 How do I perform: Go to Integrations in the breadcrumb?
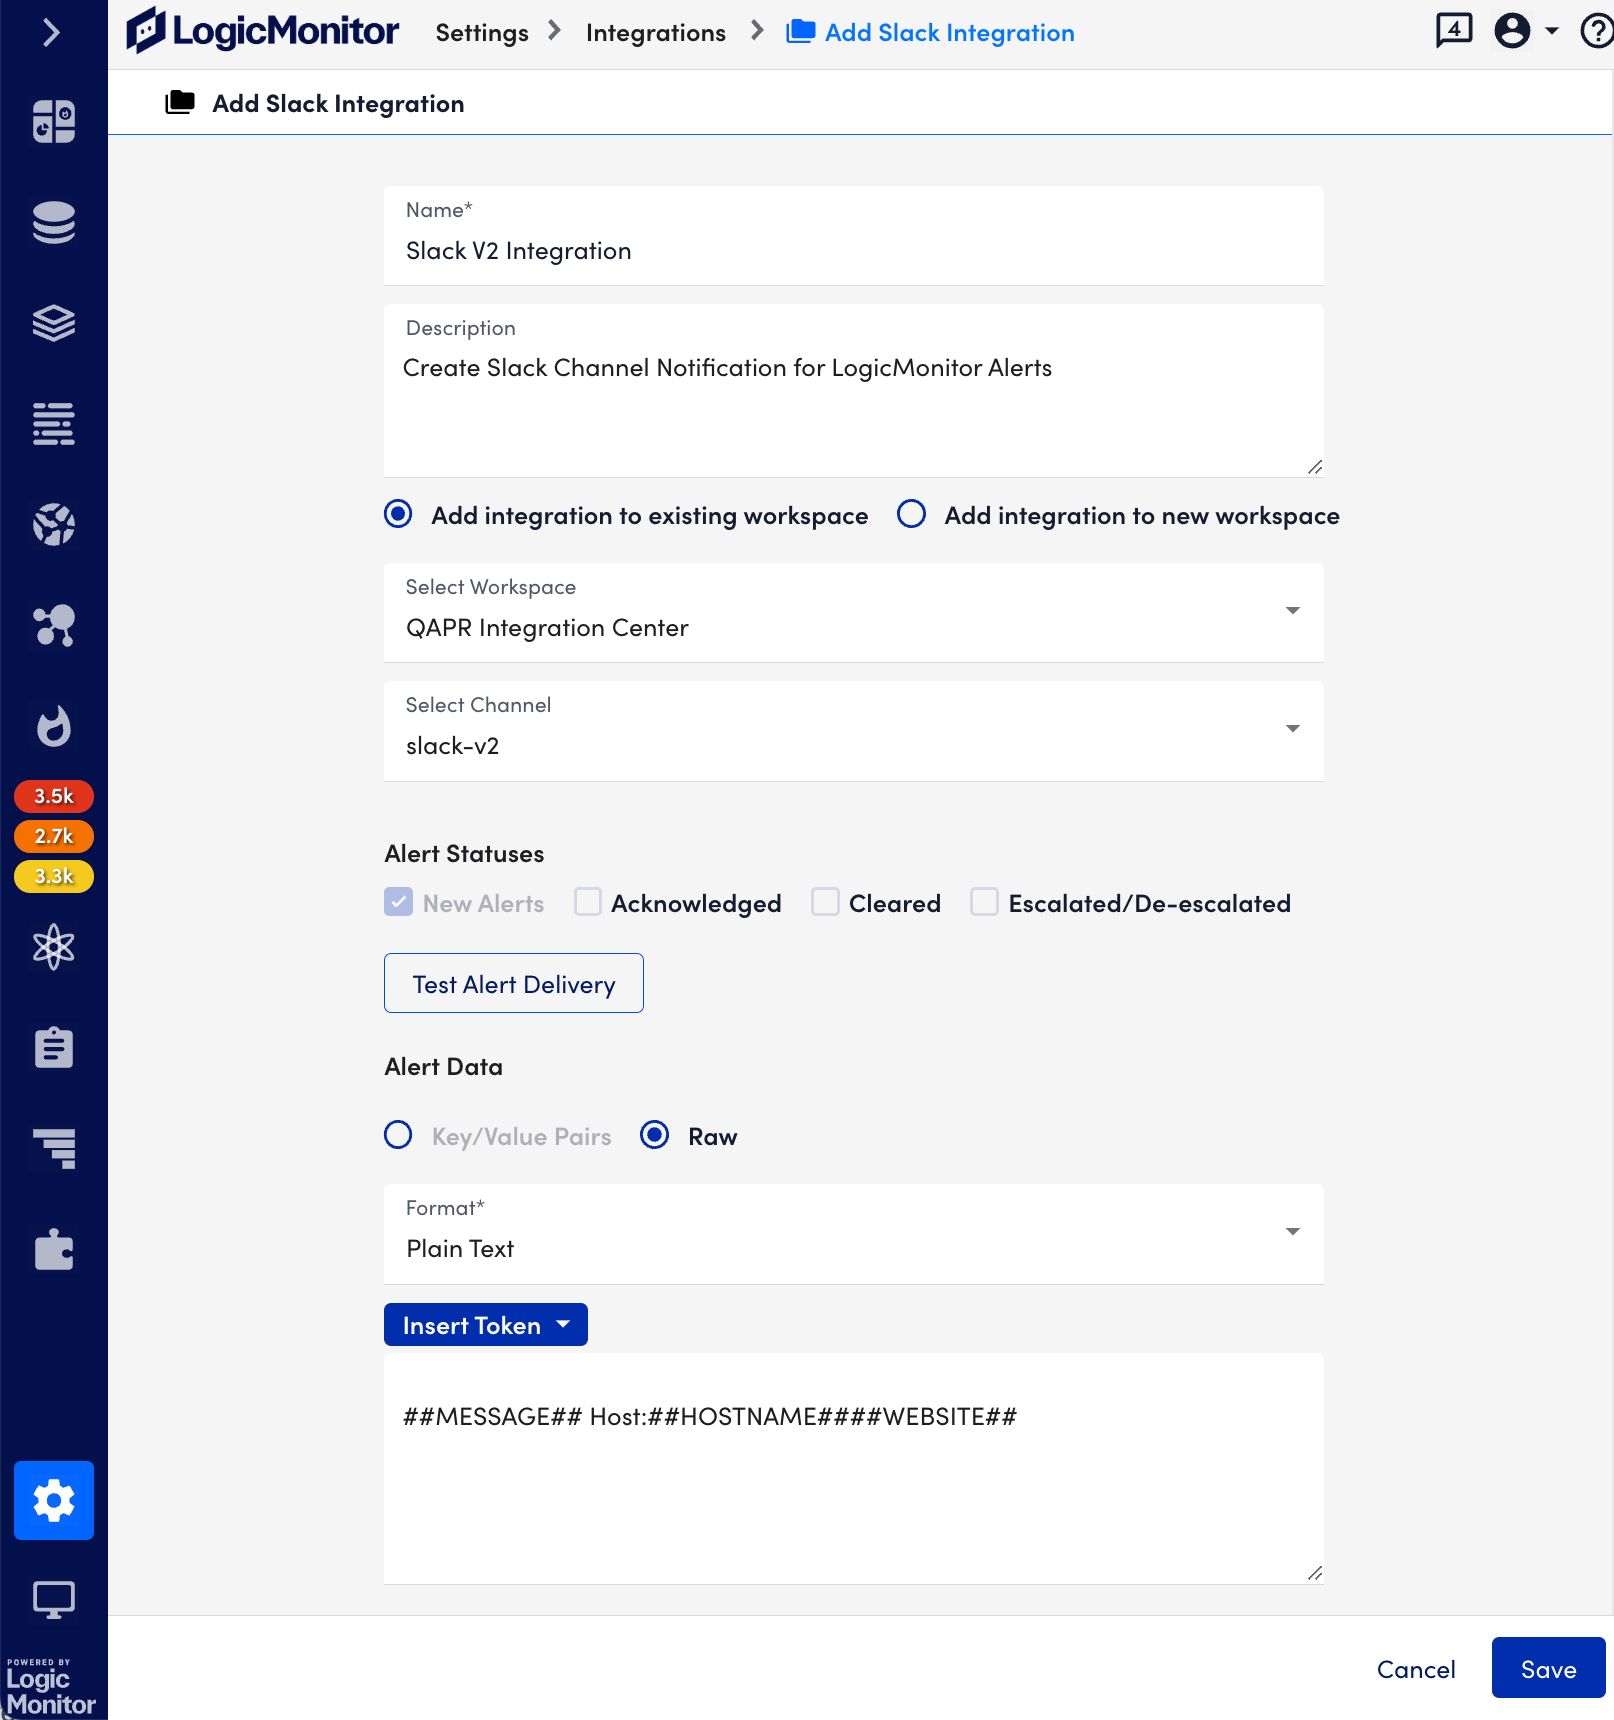pos(655,33)
